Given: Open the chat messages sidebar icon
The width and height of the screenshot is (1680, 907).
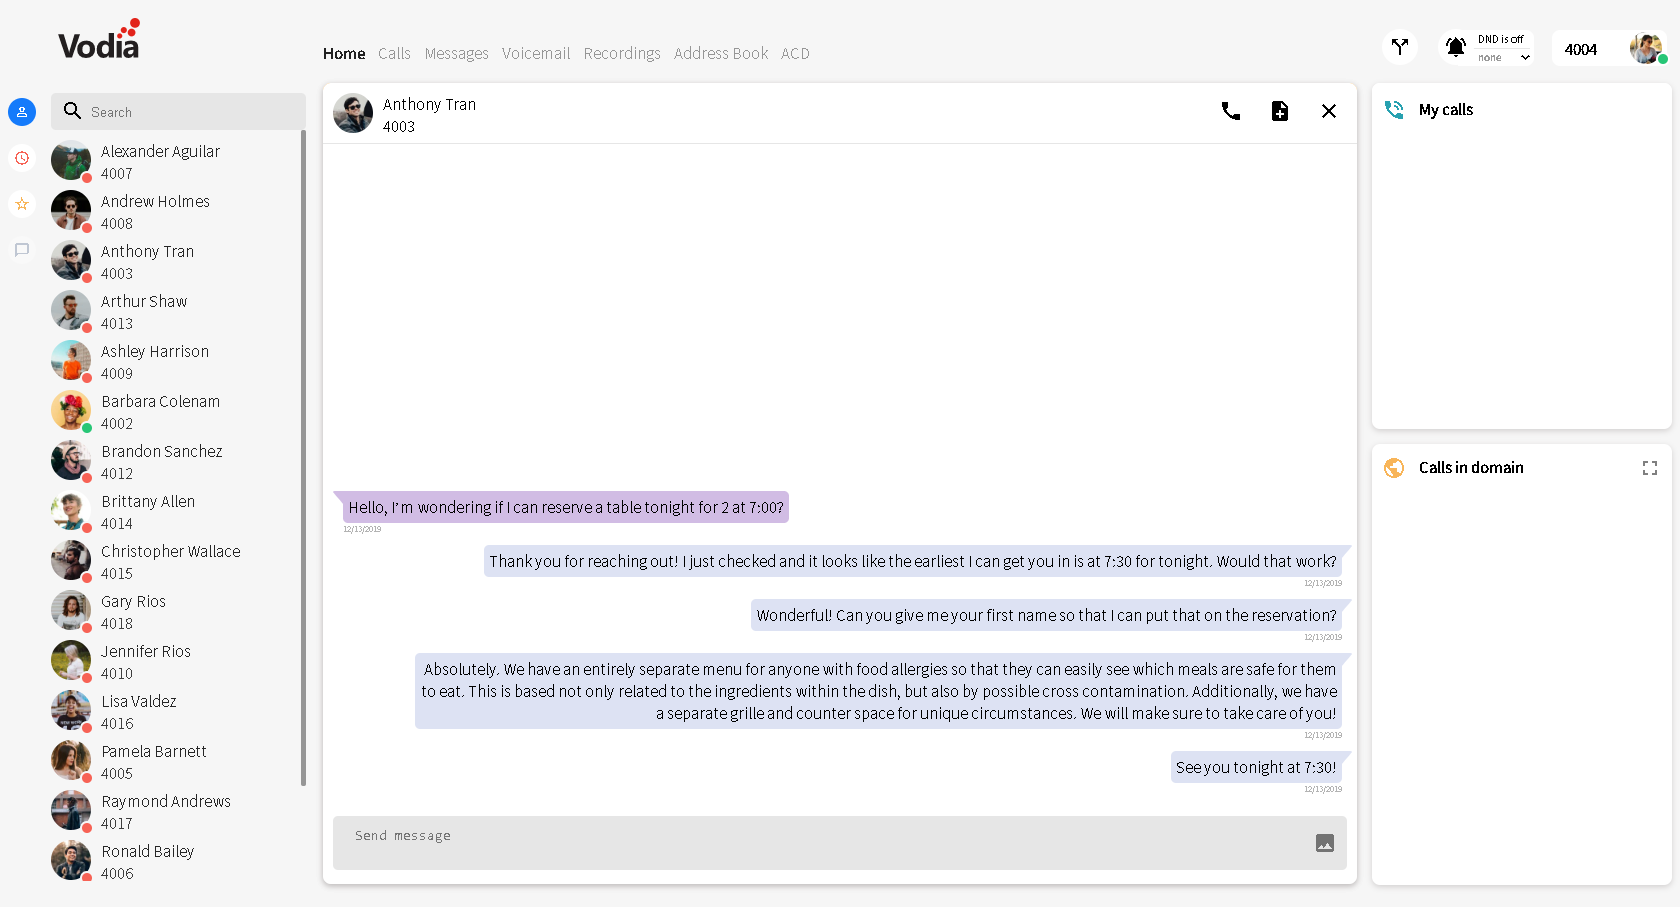Looking at the screenshot, I should click(22, 250).
